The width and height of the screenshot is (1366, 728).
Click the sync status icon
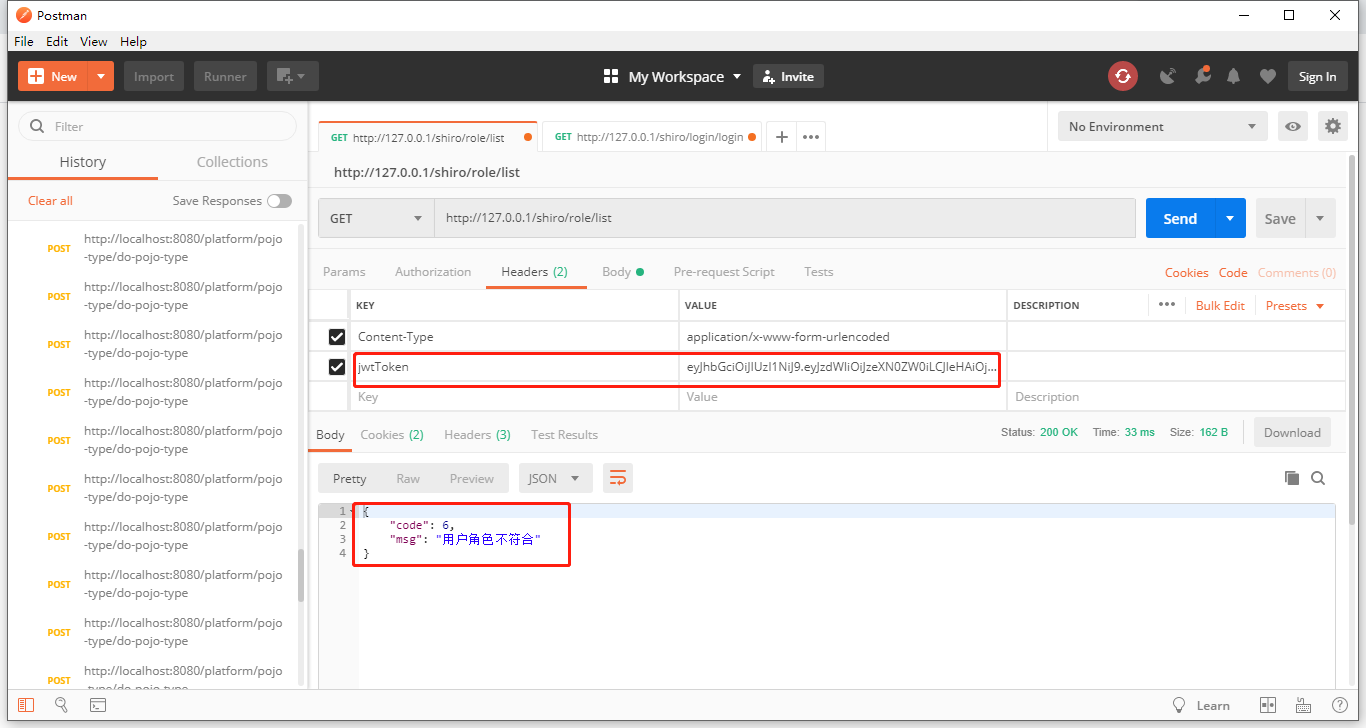(1123, 76)
